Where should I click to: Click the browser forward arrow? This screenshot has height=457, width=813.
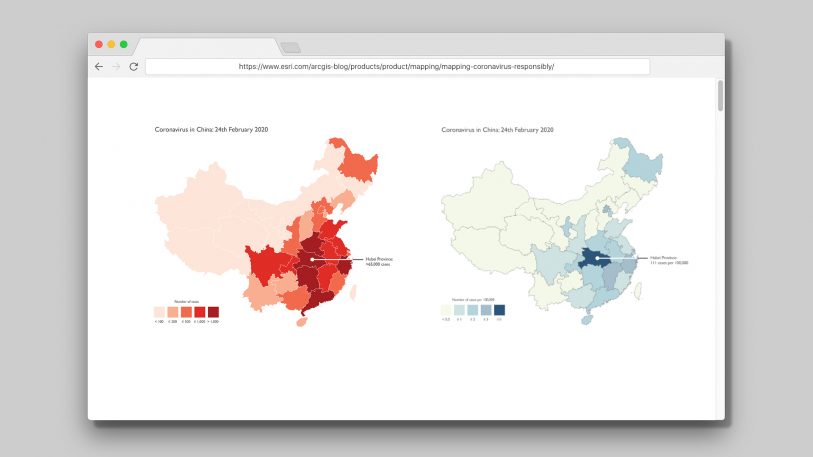coord(116,66)
